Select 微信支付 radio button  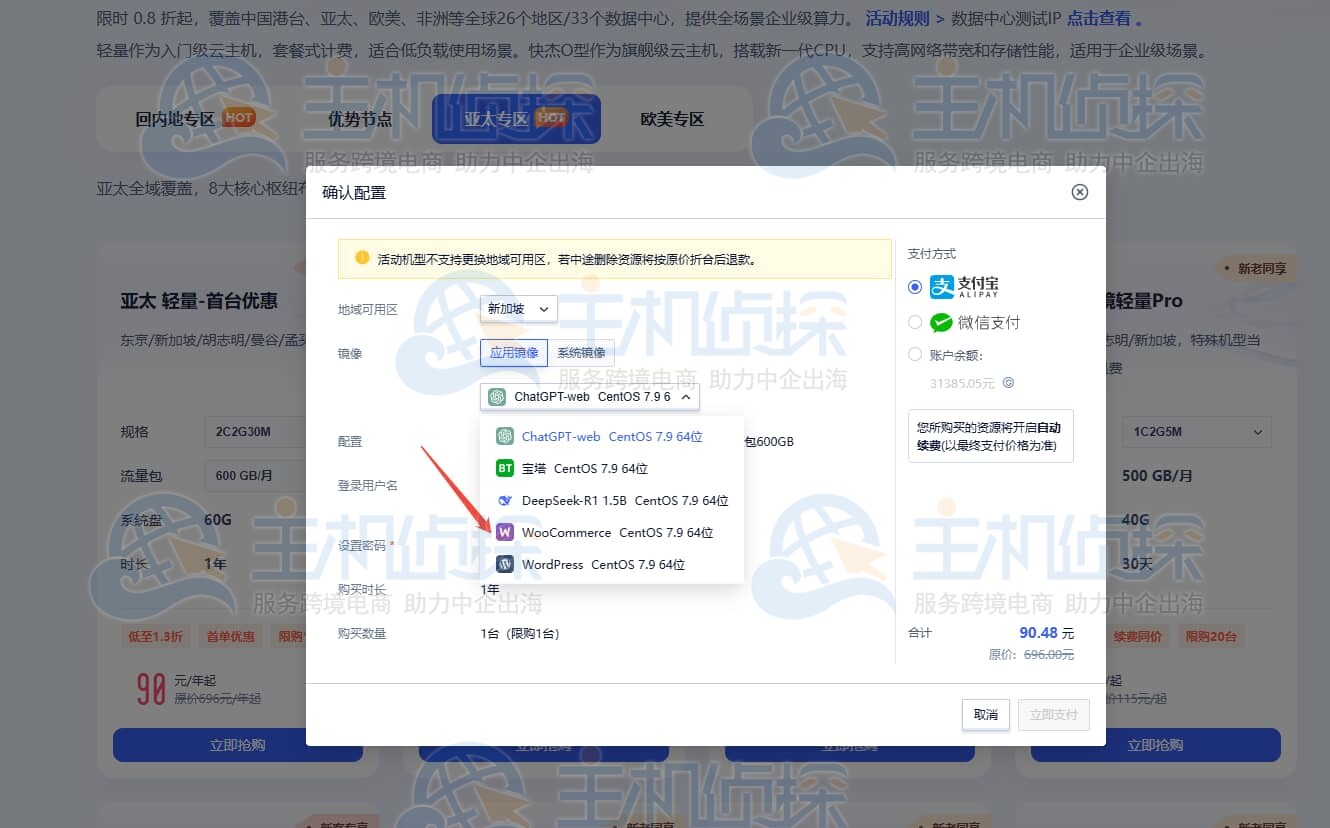915,322
